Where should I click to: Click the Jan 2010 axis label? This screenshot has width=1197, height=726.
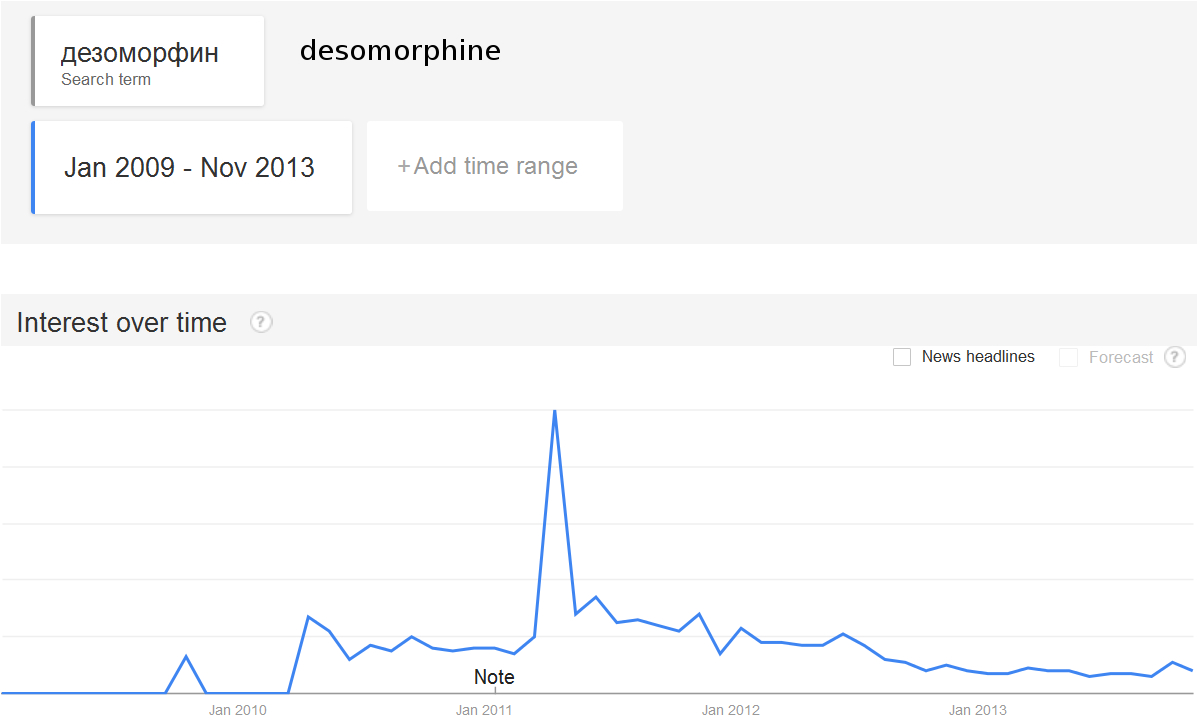[x=237, y=711]
